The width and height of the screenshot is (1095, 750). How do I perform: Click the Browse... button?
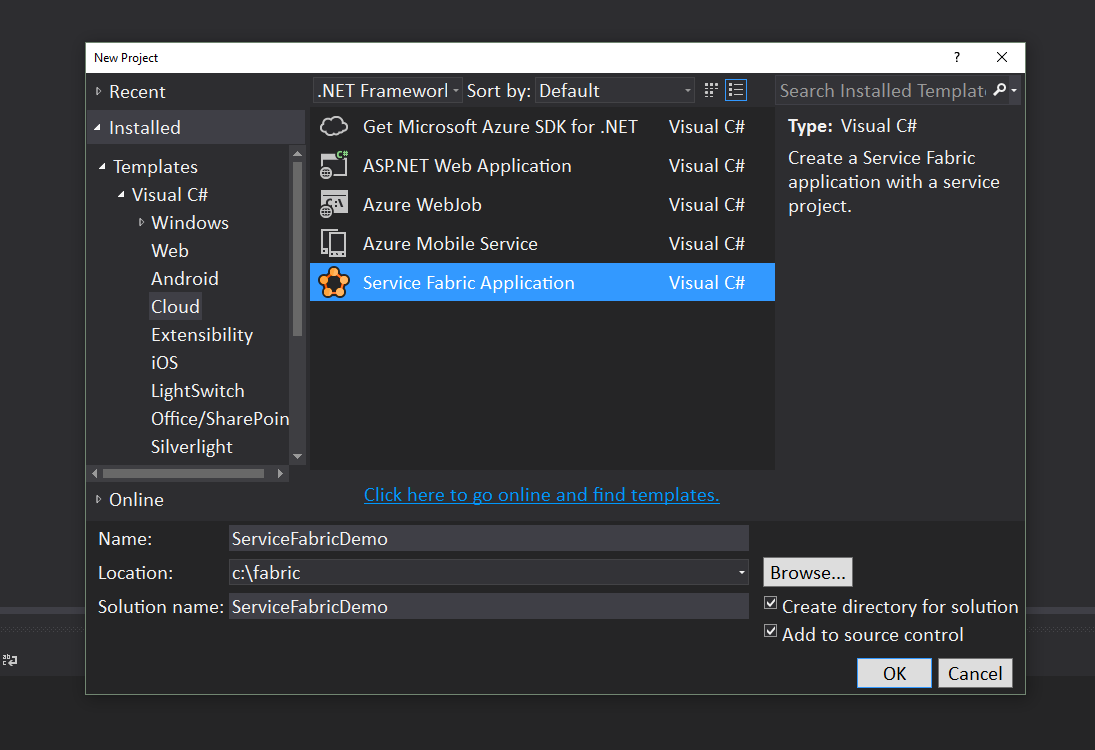pos(807,573)
